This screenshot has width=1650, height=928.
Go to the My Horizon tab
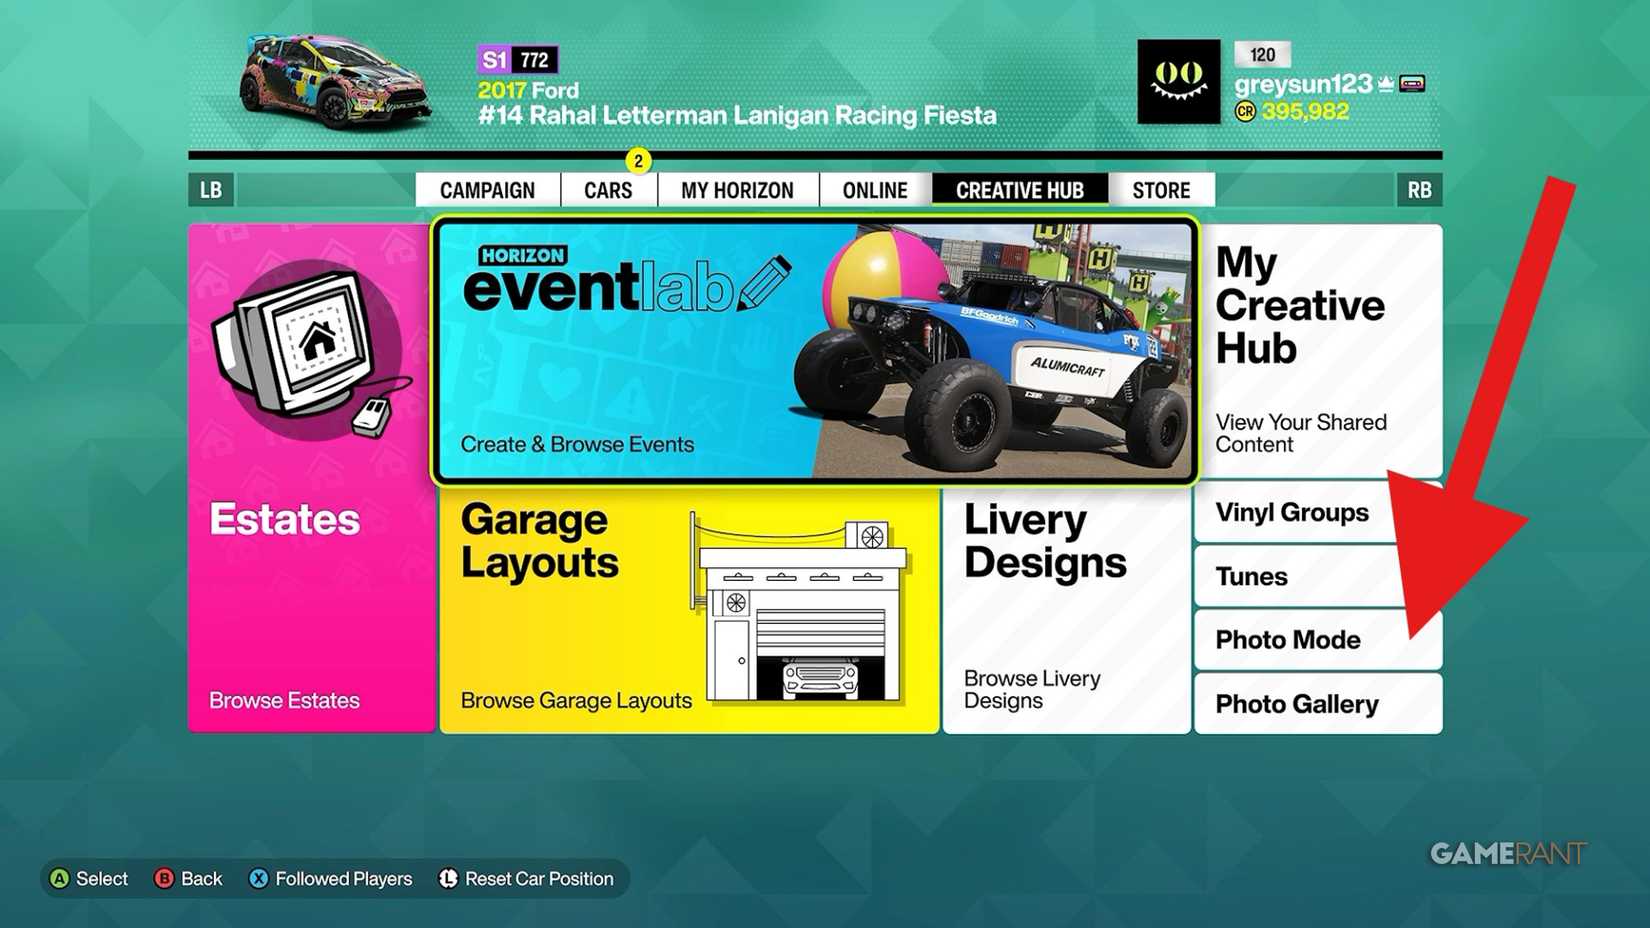pos(738,190)
